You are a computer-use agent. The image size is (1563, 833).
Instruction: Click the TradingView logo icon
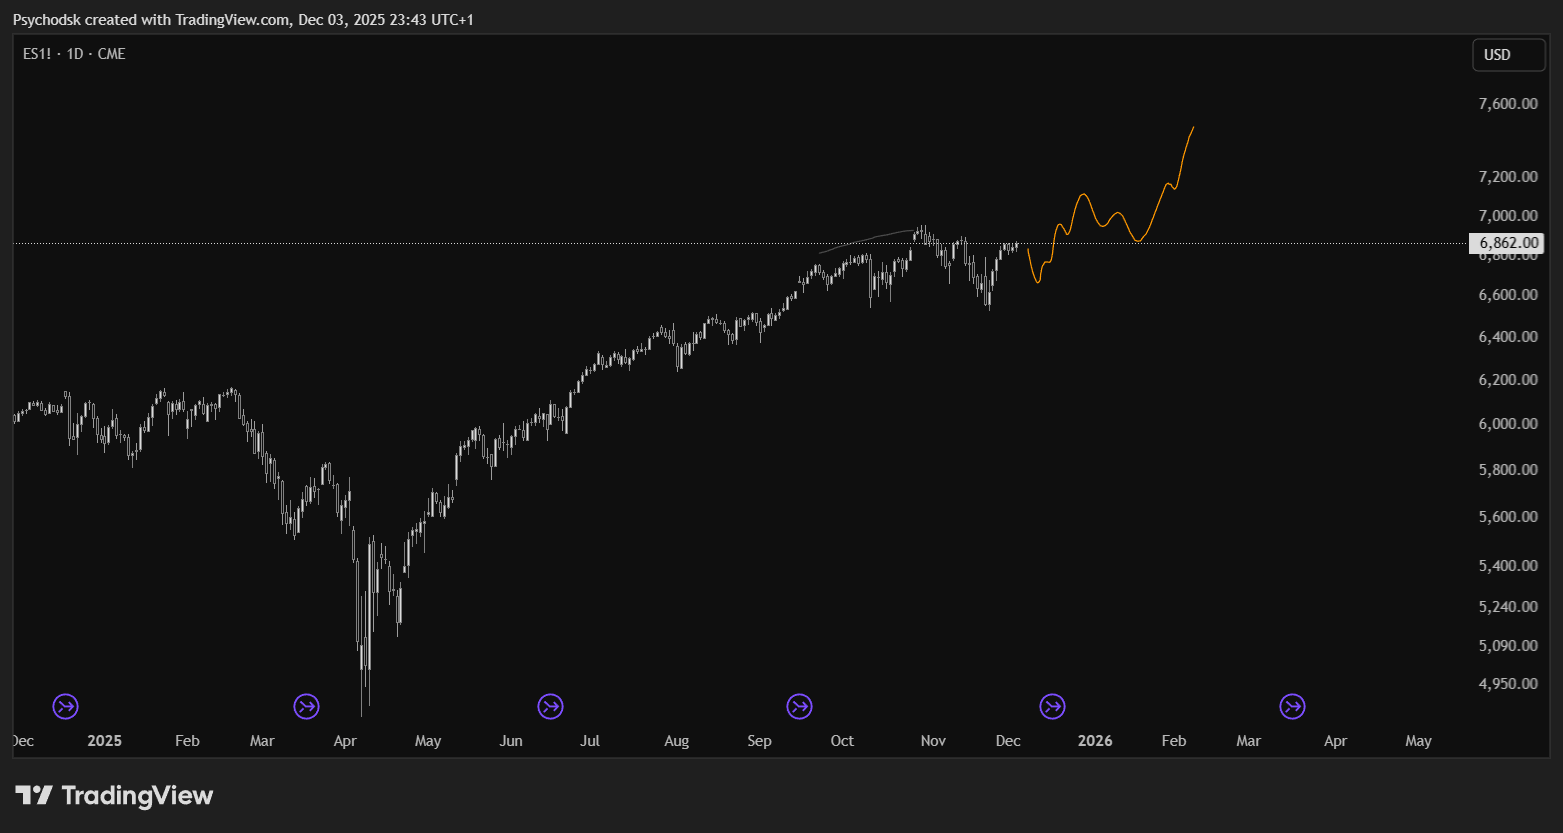pos(33,796)
